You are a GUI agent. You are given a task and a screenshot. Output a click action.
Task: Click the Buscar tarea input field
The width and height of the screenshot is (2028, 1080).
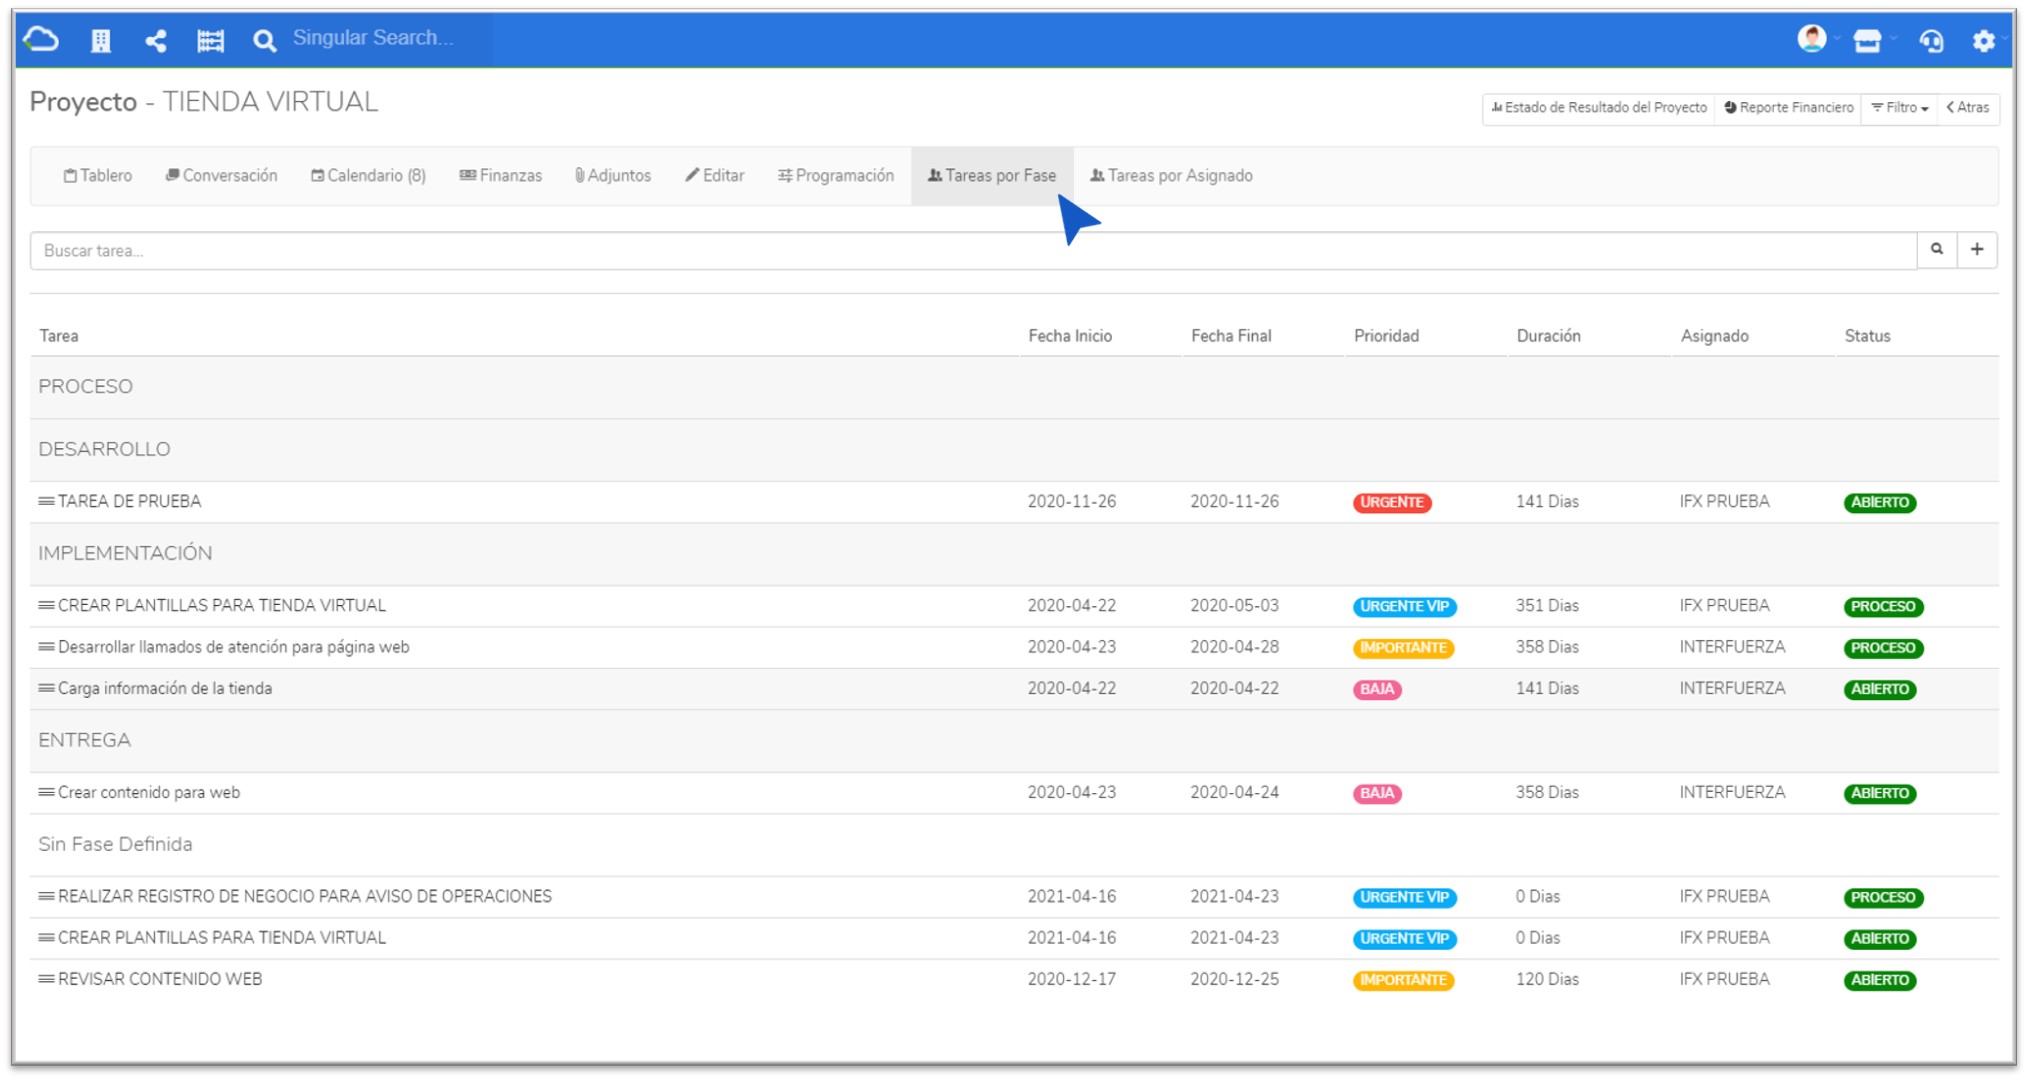pyautogui.click(x=973, y=250)
